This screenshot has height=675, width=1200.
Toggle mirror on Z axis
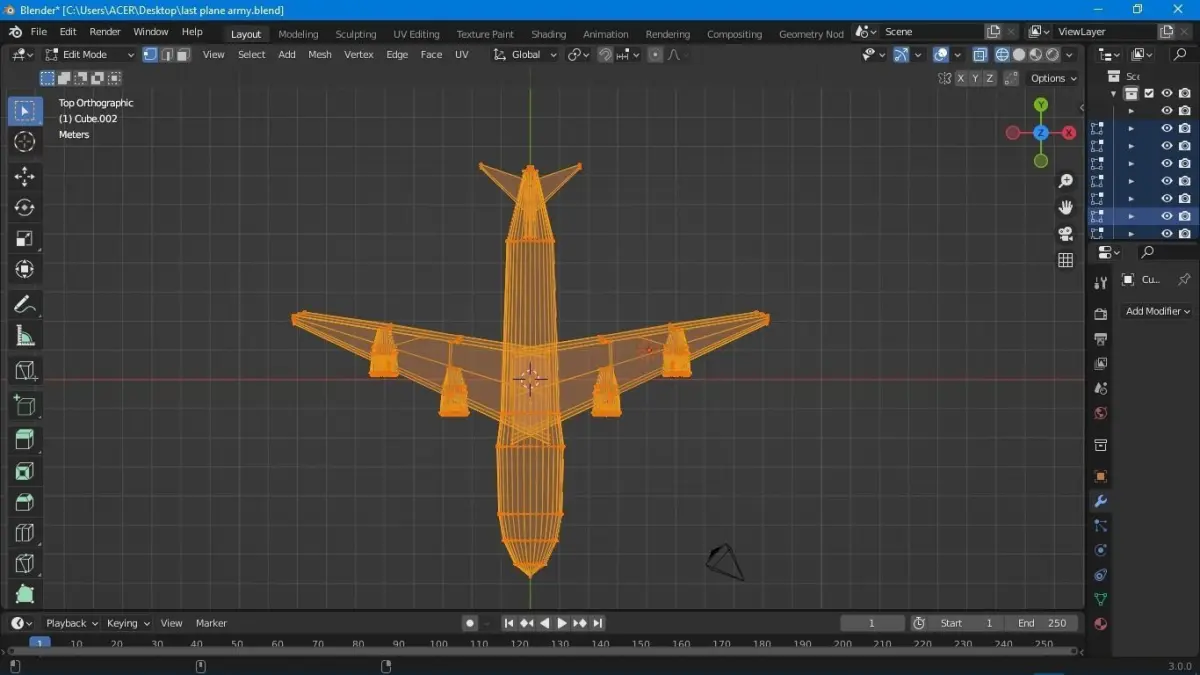(x=990, y=78)
